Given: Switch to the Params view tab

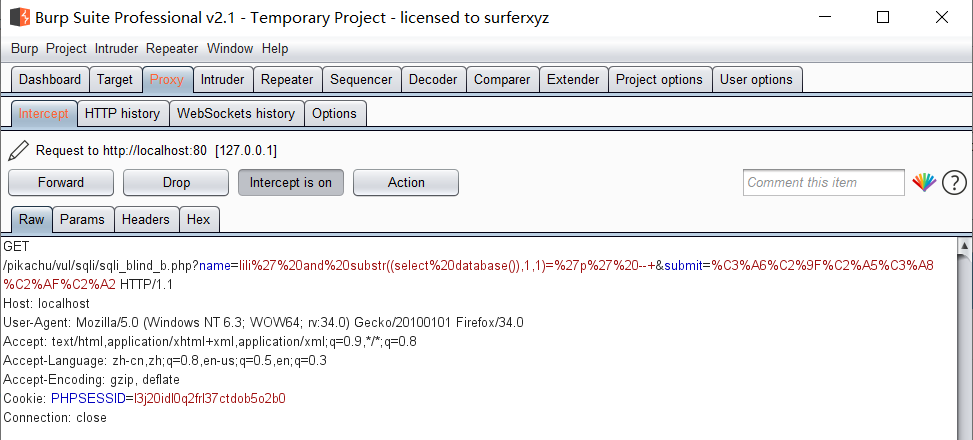Looking at the screenshot, I should [x=83, y=220].
